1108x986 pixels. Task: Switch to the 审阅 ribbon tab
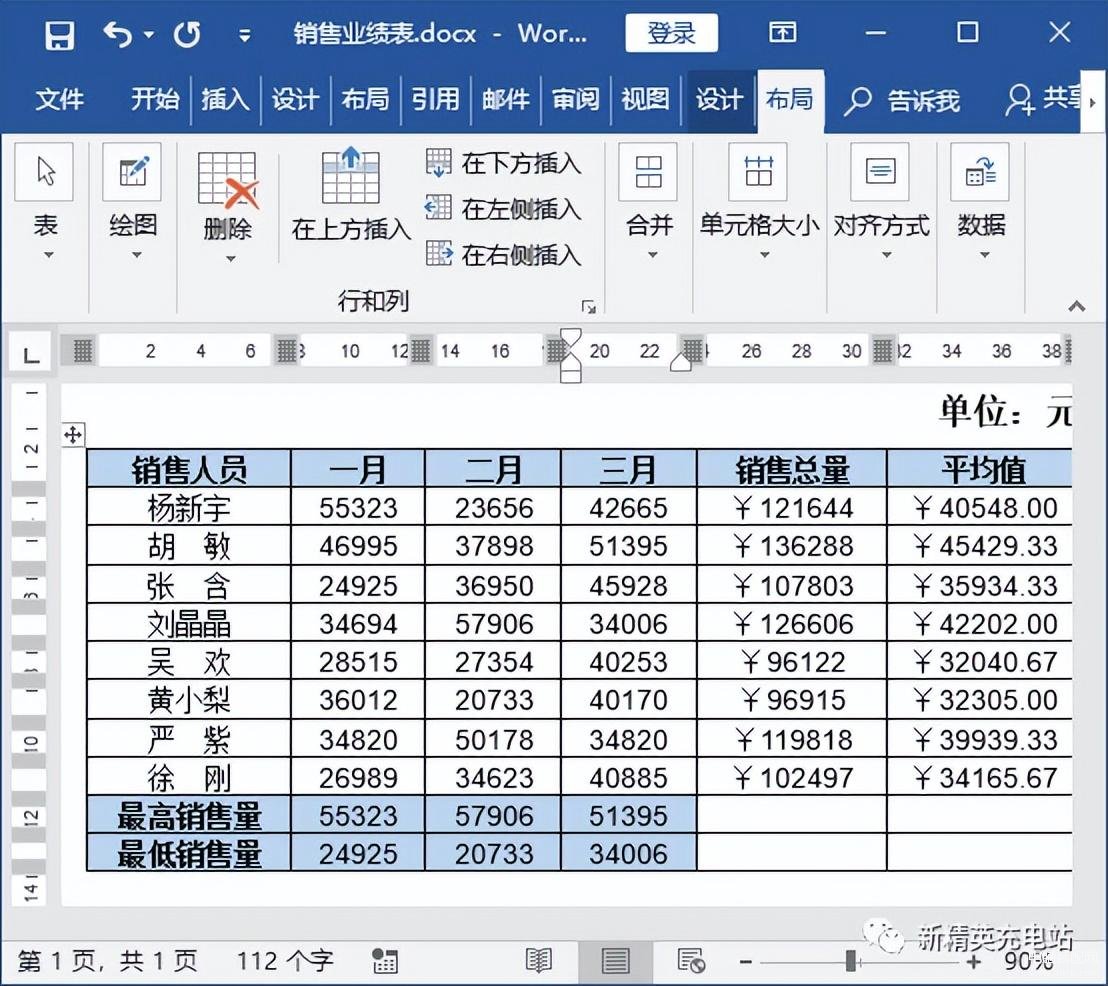click(575, 99)
